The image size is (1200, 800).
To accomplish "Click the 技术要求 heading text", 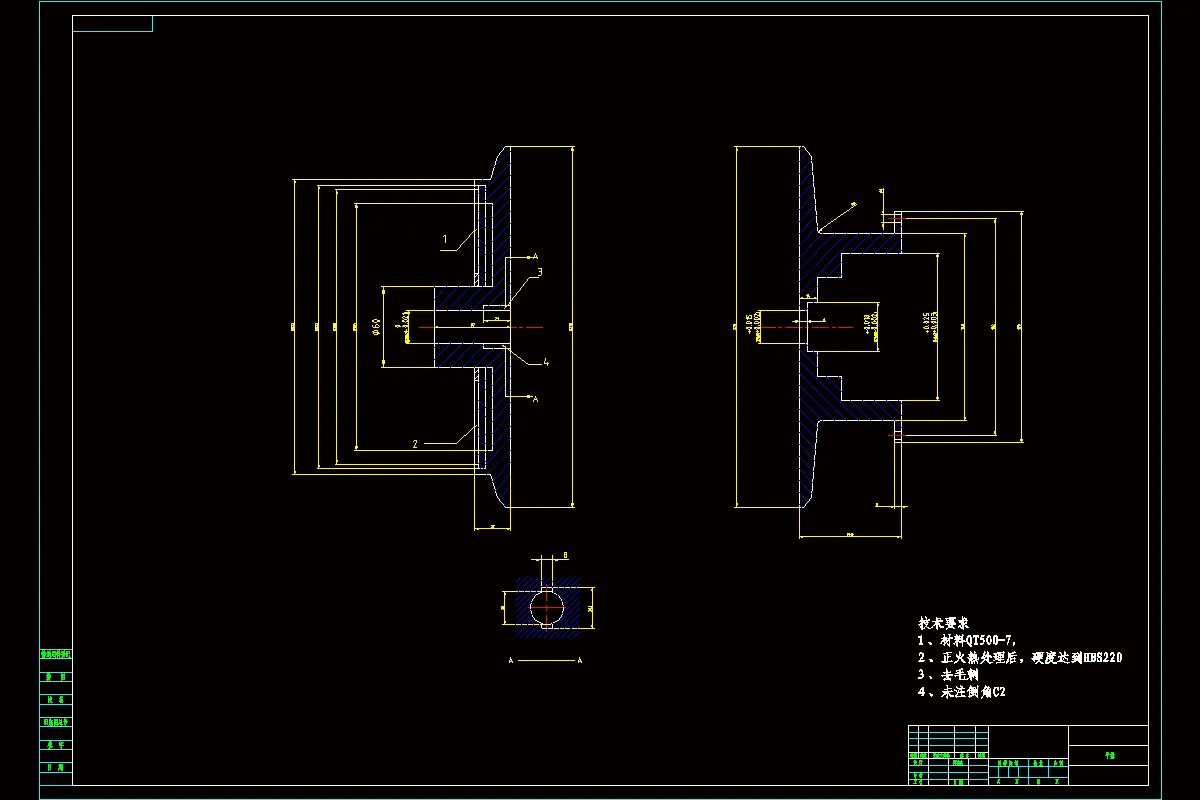I will click(943, 622).
